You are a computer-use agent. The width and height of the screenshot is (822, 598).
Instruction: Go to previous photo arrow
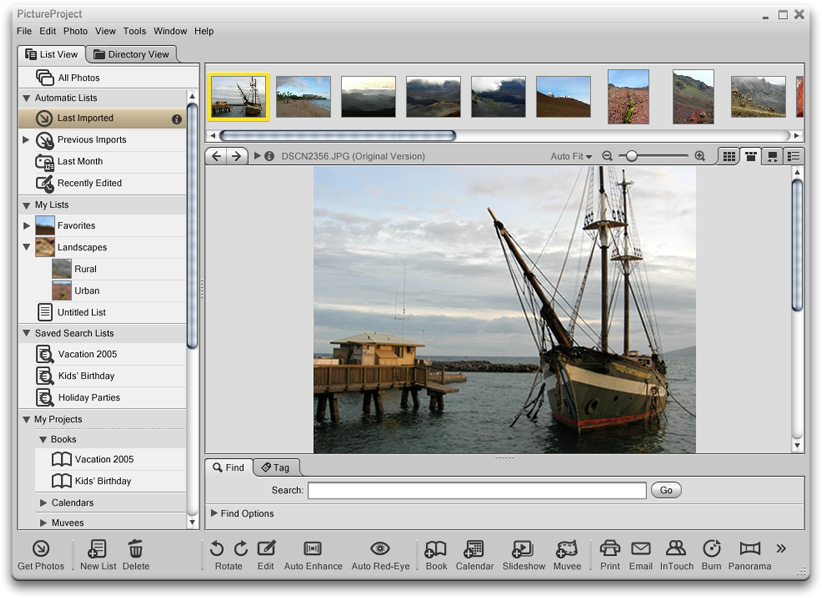tap(217, 156)
